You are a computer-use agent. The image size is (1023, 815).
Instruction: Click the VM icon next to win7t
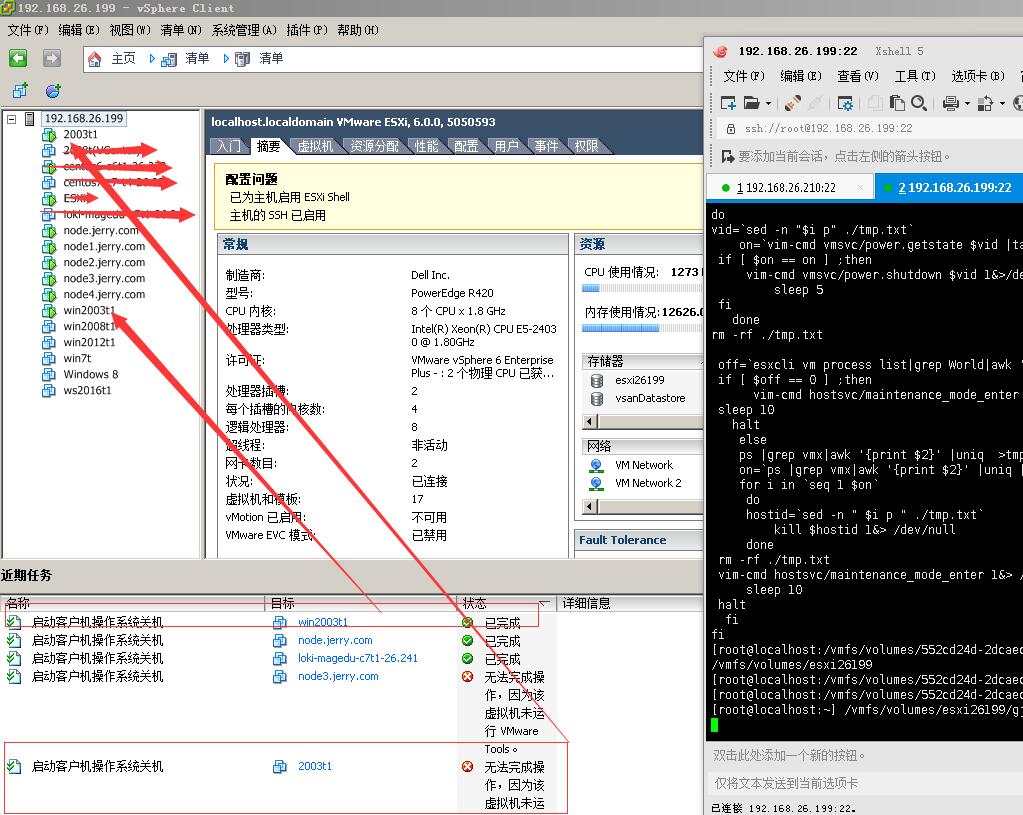click(x=49, y=358)
